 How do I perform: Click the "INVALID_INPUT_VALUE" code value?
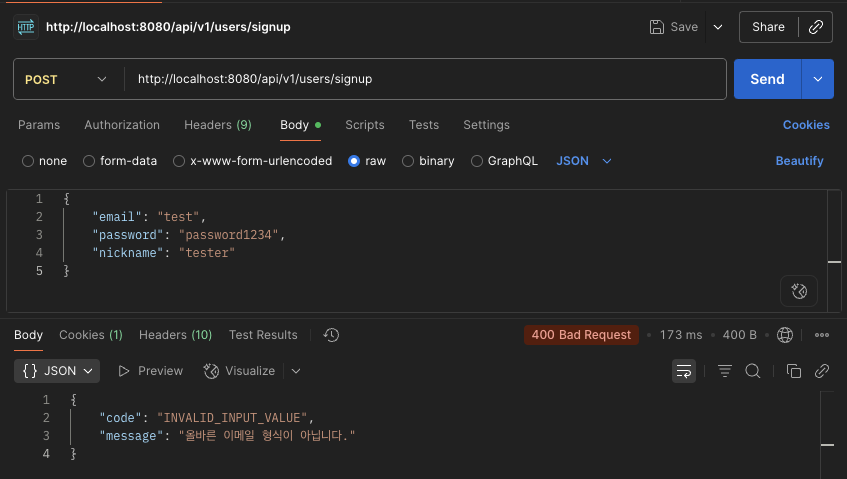pyautogui.click(x=232, y=418)
